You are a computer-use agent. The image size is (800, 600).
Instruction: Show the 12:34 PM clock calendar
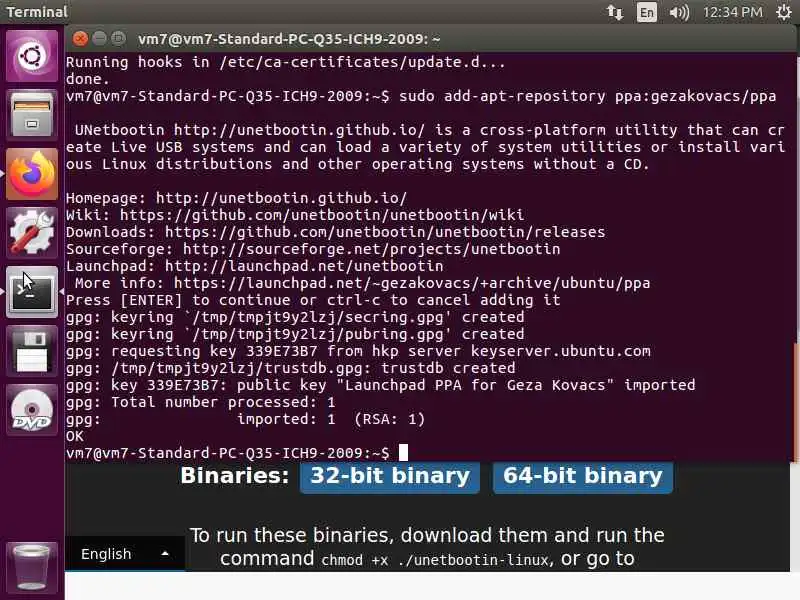[733, 12]
